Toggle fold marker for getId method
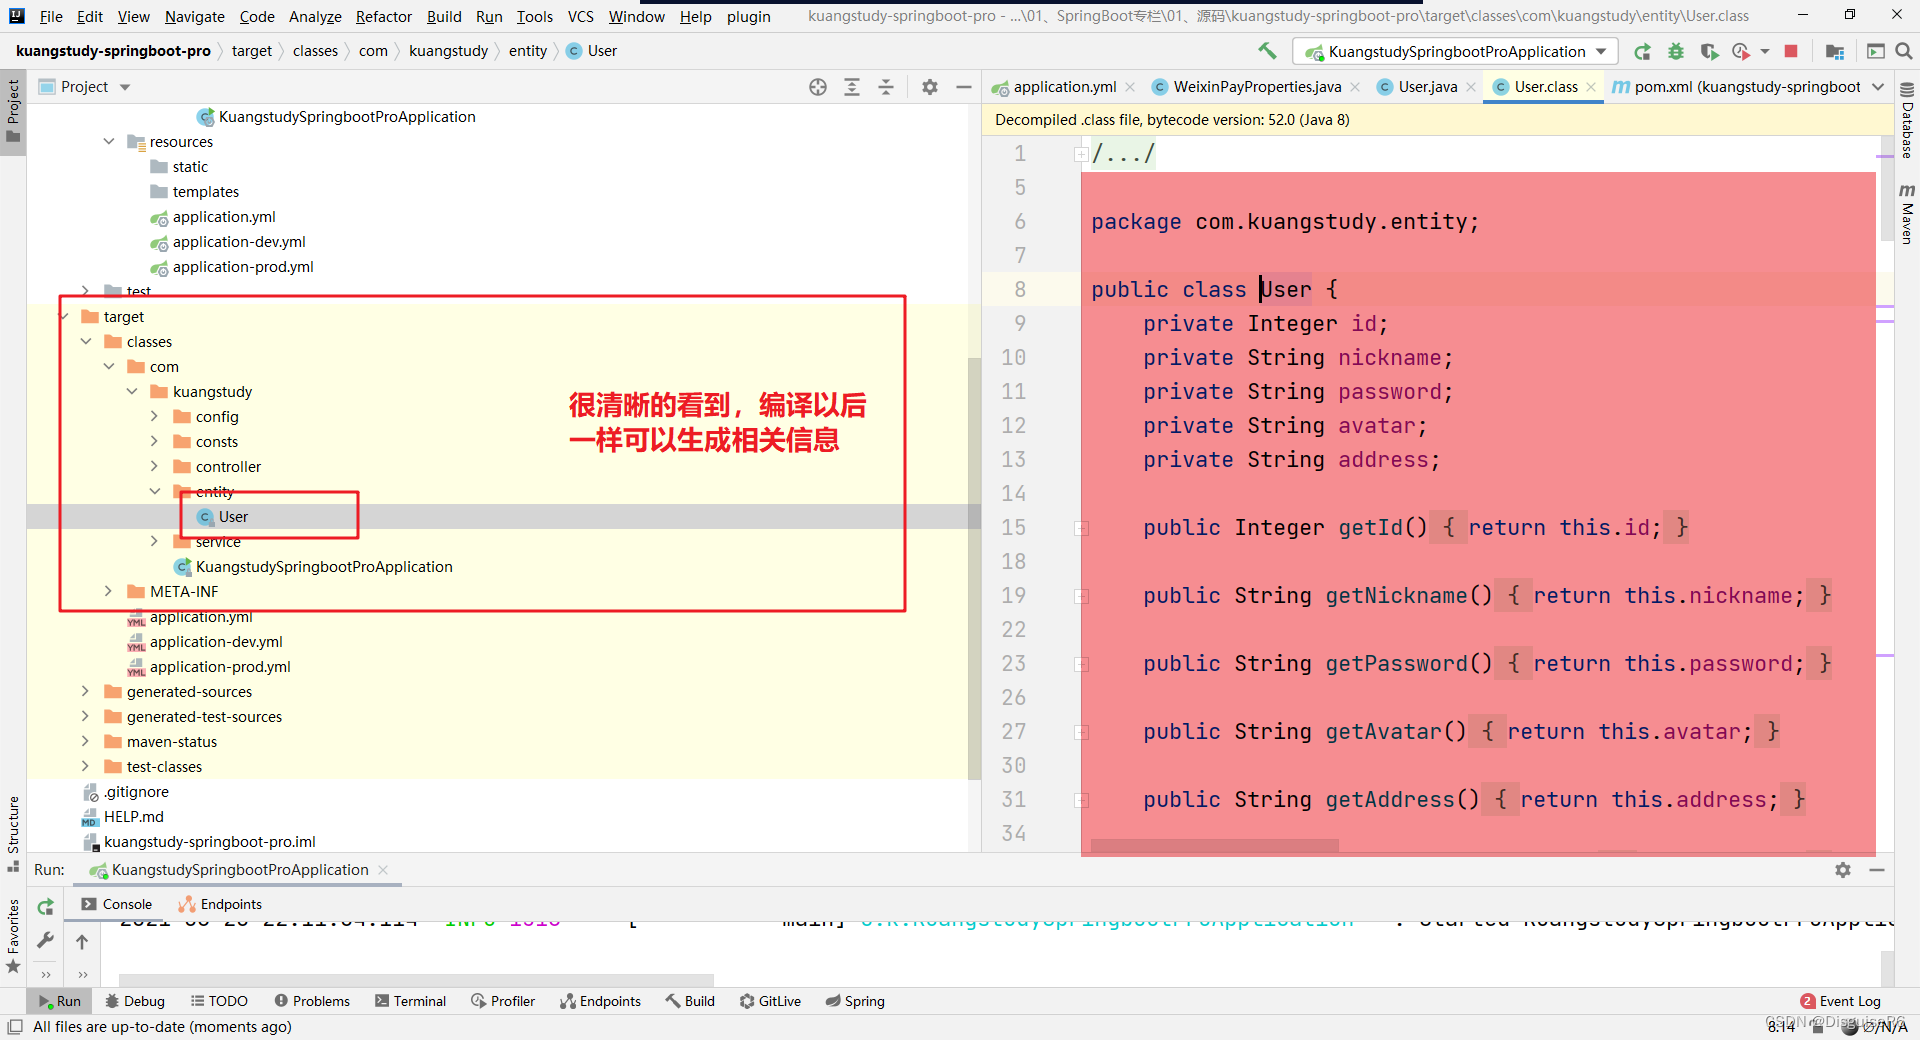Image resolution: width=1920 pixels, height=1040 pixels. point(1081,528)
